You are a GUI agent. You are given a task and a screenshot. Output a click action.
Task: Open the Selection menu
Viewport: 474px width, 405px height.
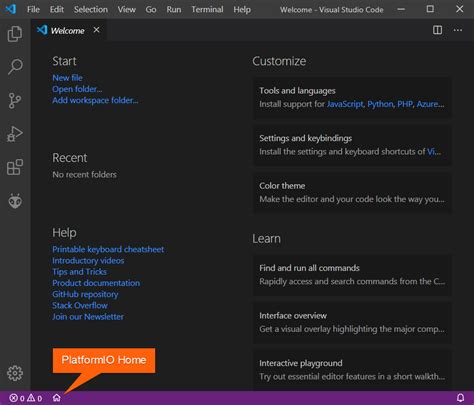coord(91,9)
